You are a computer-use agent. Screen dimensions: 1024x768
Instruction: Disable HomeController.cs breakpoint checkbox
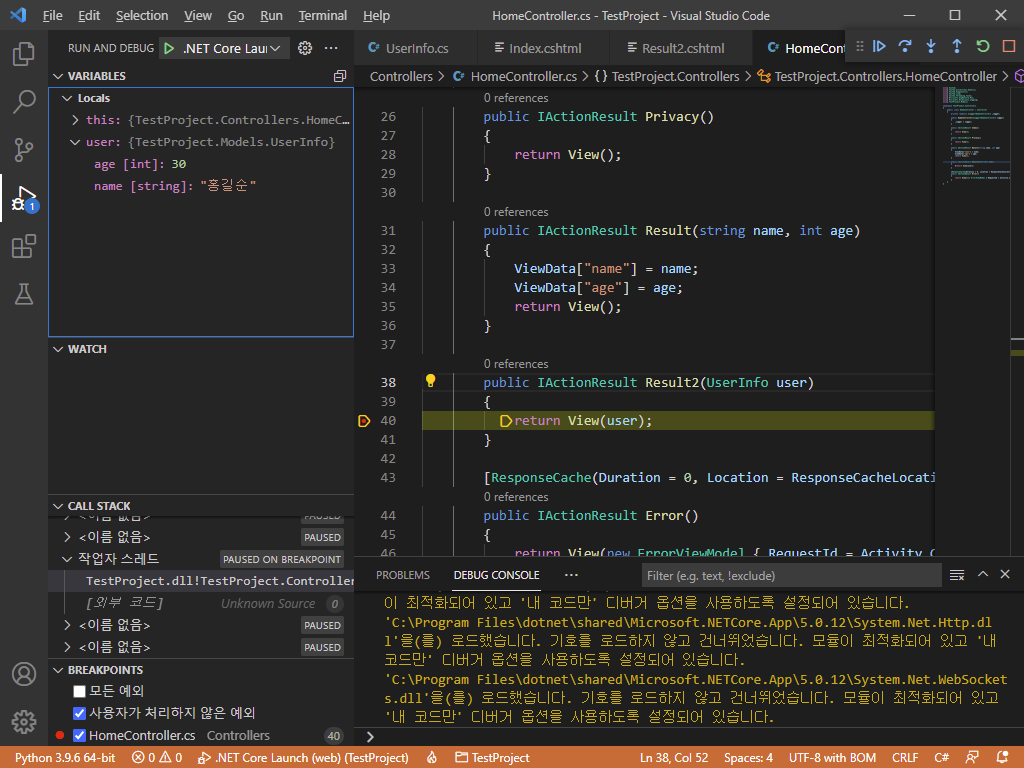[80, 735]
